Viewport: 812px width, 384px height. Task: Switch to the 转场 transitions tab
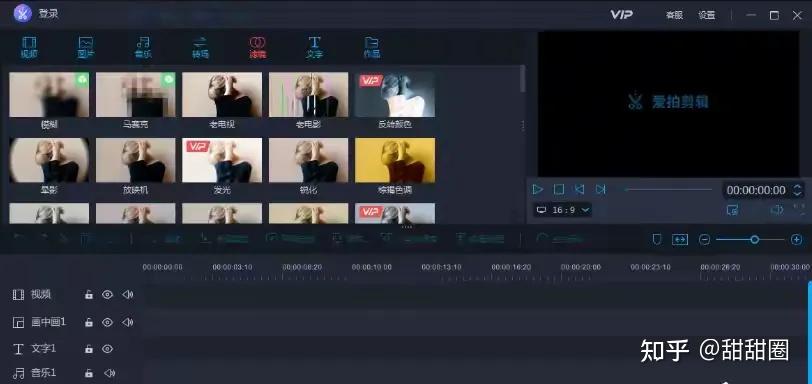200,47
